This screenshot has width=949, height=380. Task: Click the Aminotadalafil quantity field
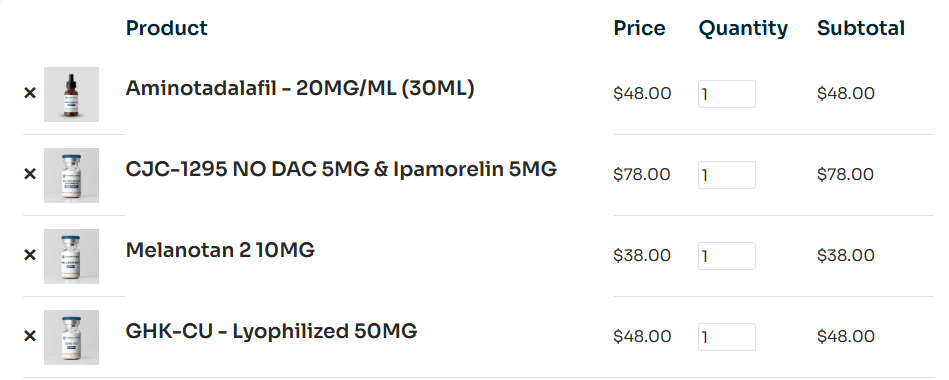coord(726,94)
